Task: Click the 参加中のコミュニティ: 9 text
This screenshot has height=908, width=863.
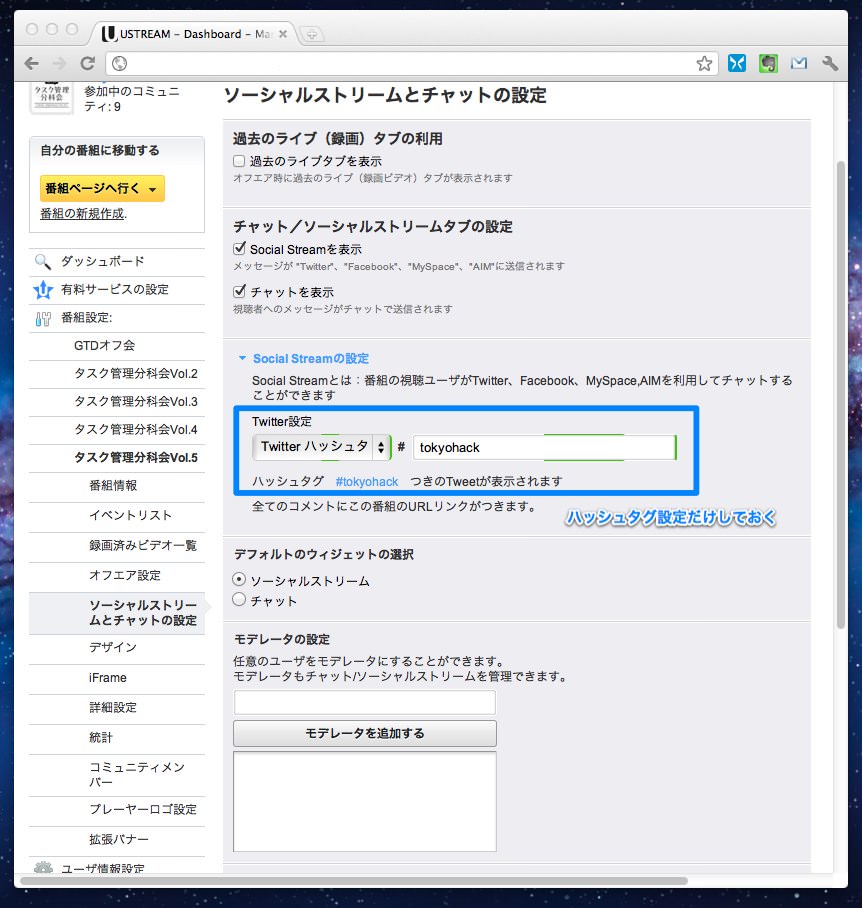Action: (132, 98)
